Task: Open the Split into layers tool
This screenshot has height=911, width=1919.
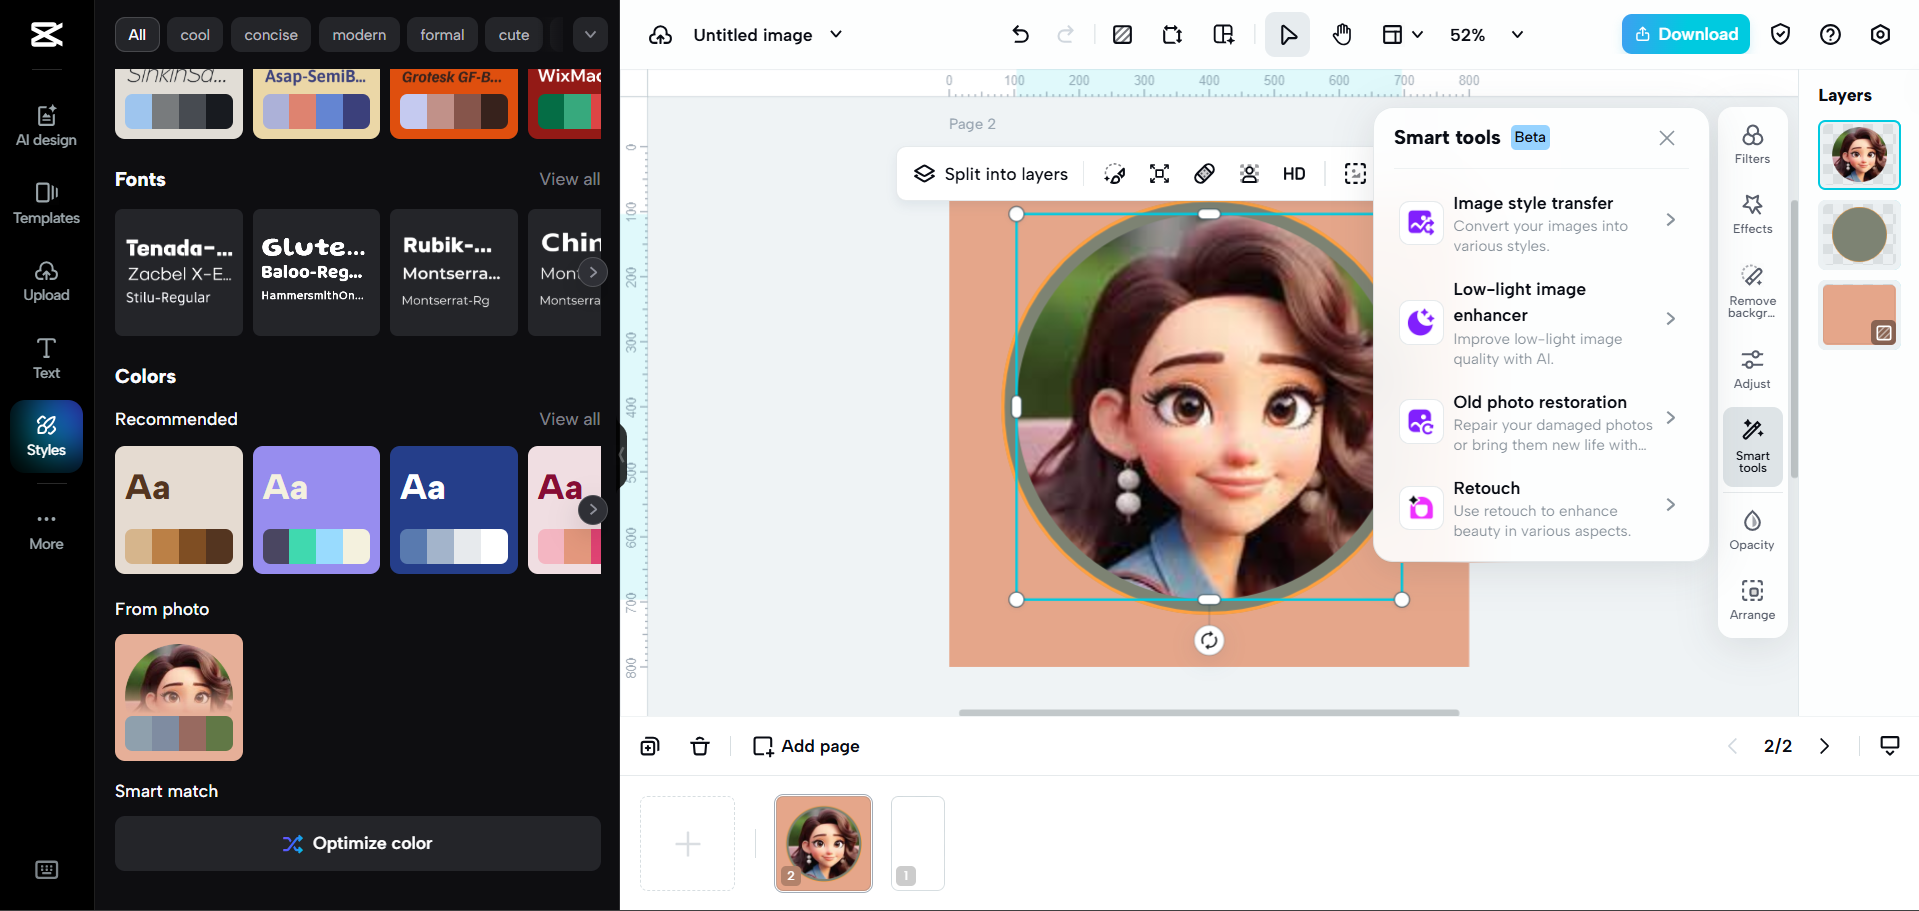Action: 991,173
